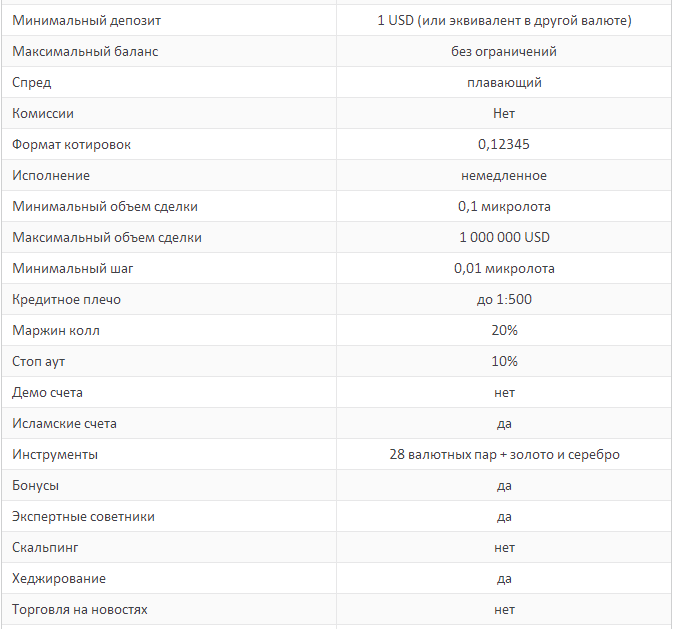Image resolution: width=673 pixels, height=629 pixels.
Task: Click the "Минимальный депозит" row label
Action: (86, 20)
